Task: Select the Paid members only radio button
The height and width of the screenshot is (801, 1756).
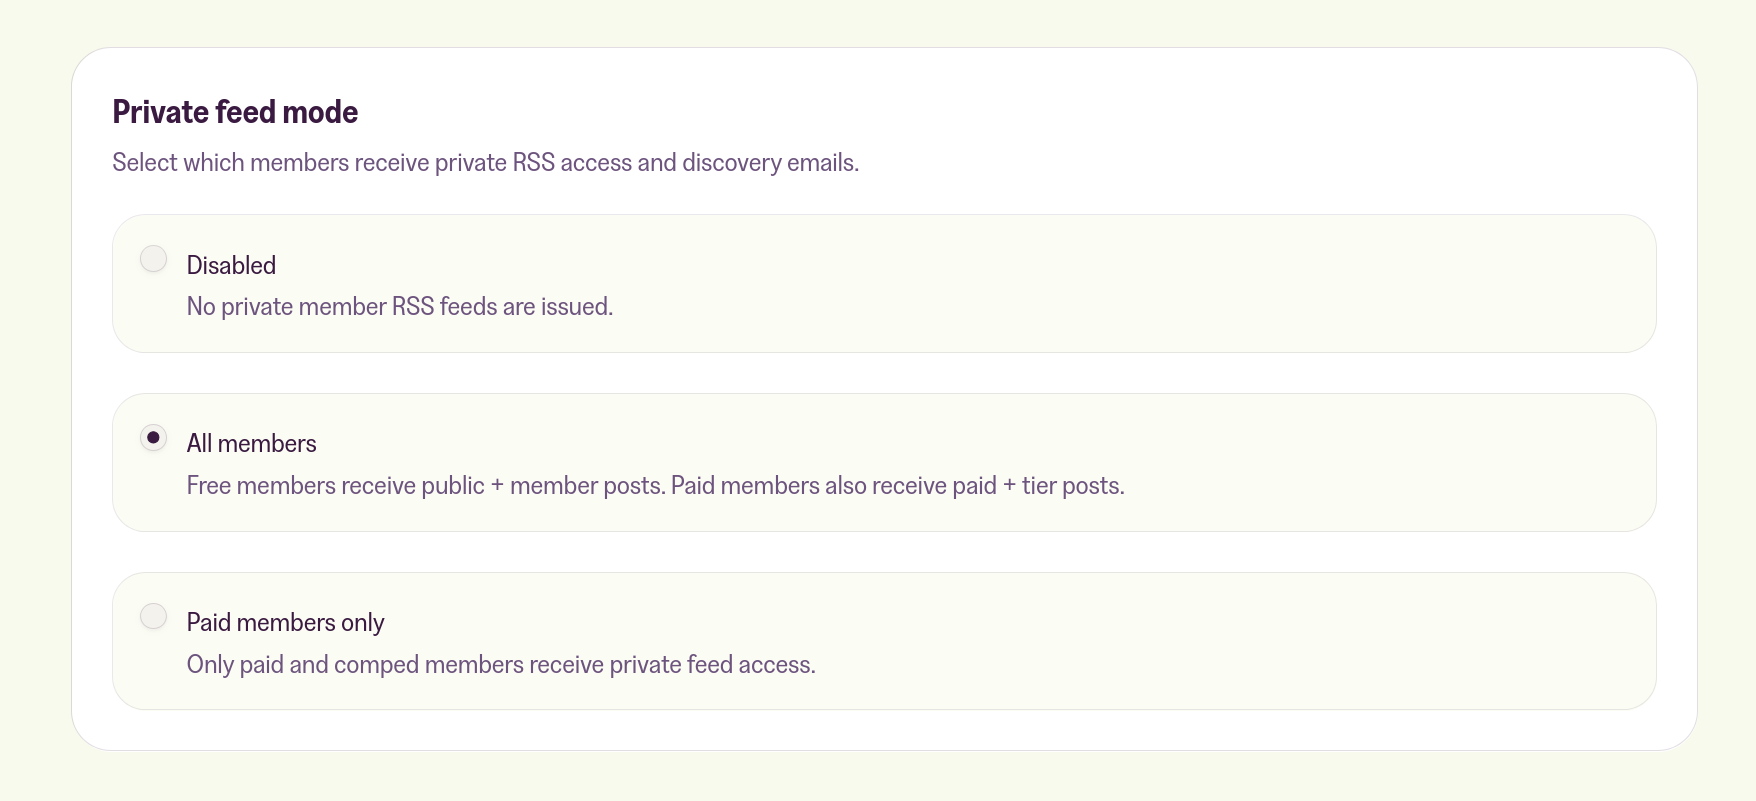Action: click(153, 616)
